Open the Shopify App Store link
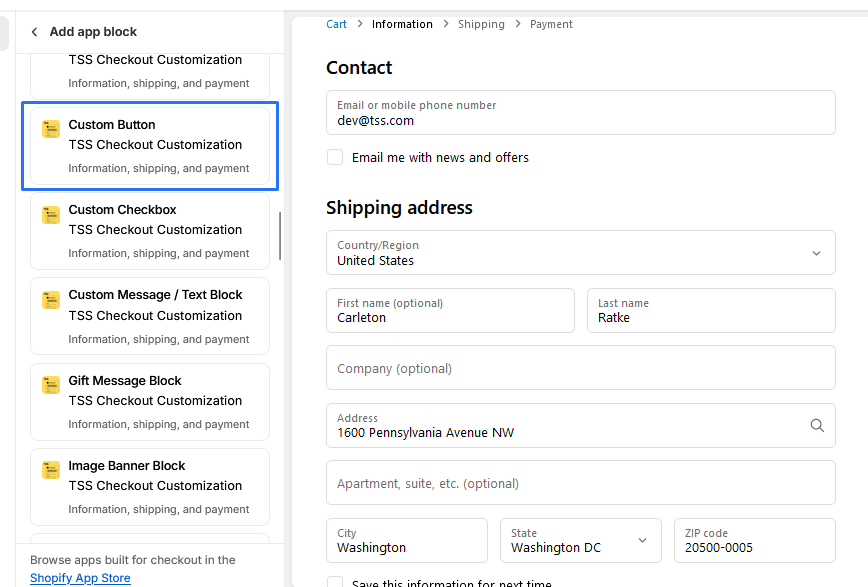Image resolution: width=868 pixels, height=587 pixels. tap(80, 578)
